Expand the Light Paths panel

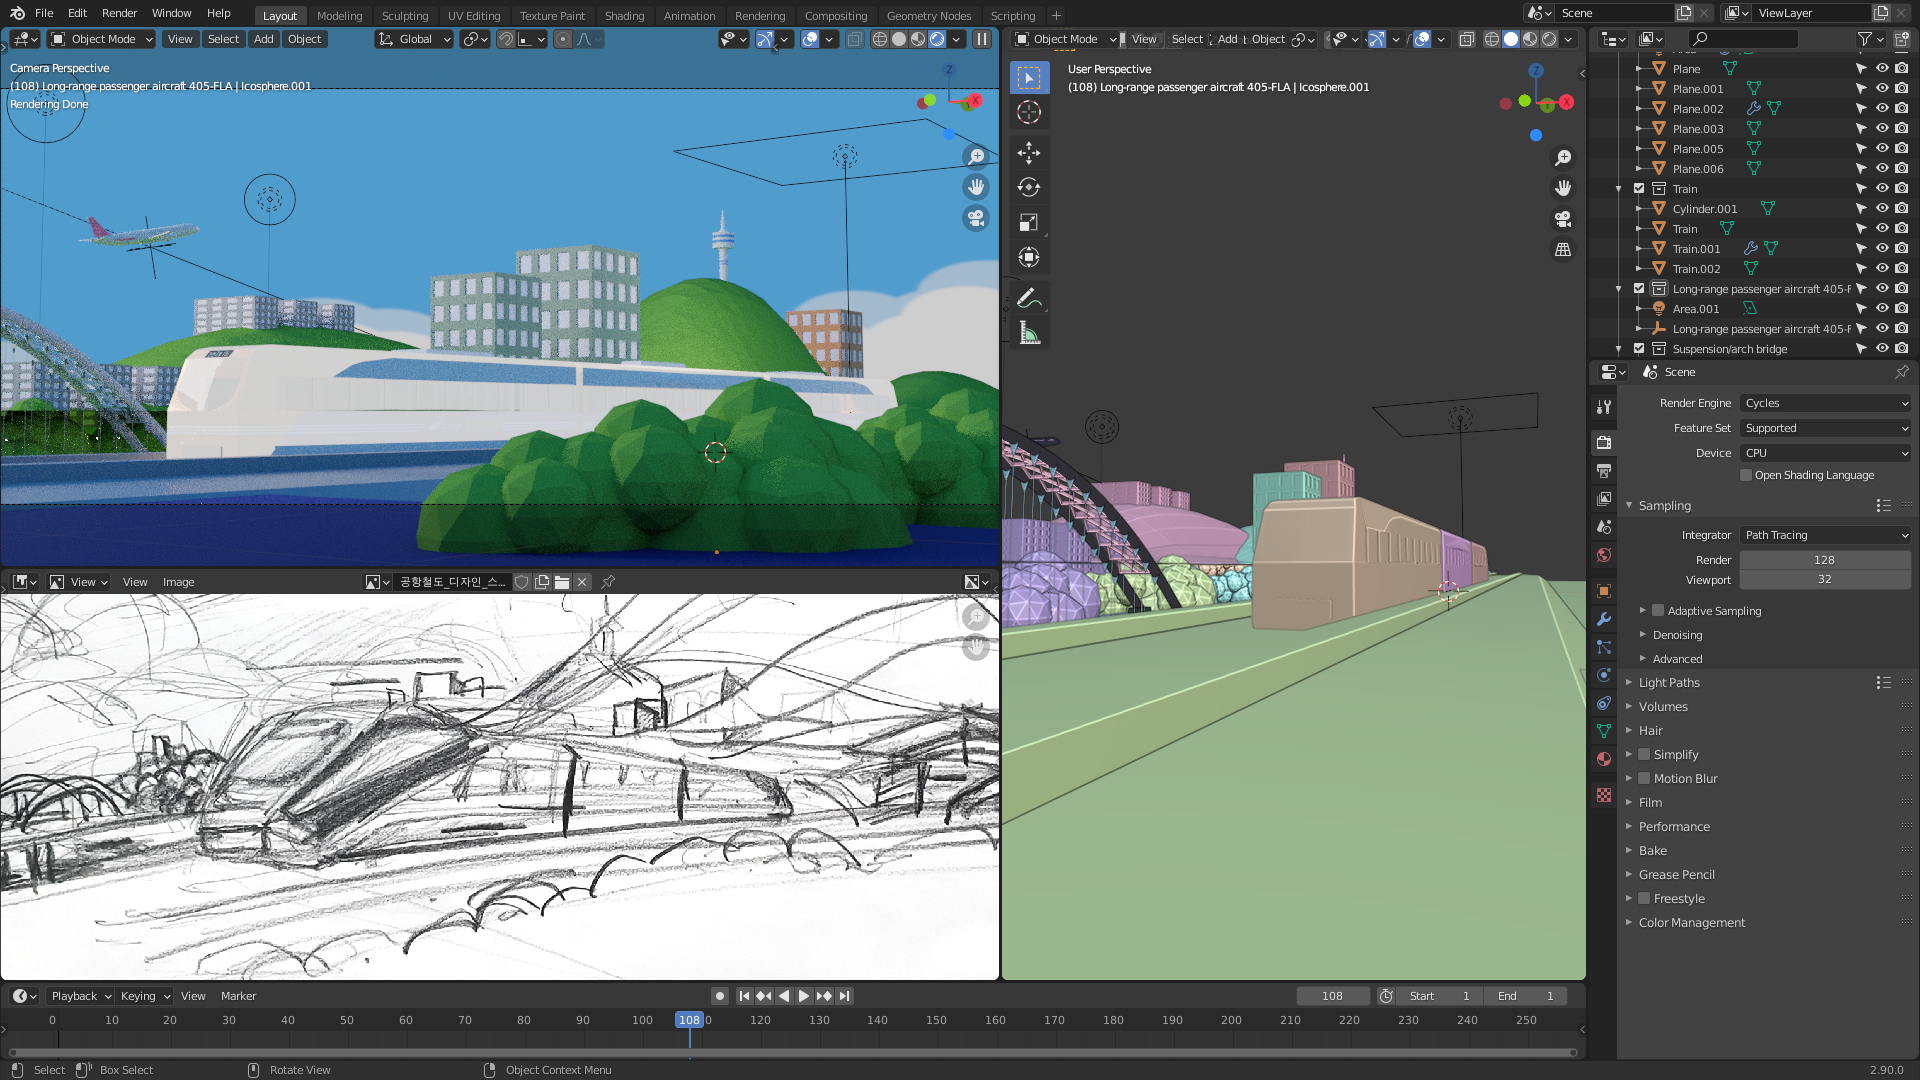pyautogui.click(x=1669, y=683)
